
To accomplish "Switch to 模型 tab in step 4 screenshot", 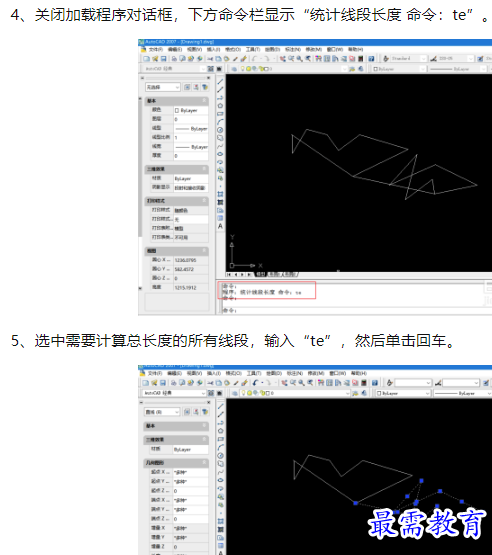I will (261, 274).
